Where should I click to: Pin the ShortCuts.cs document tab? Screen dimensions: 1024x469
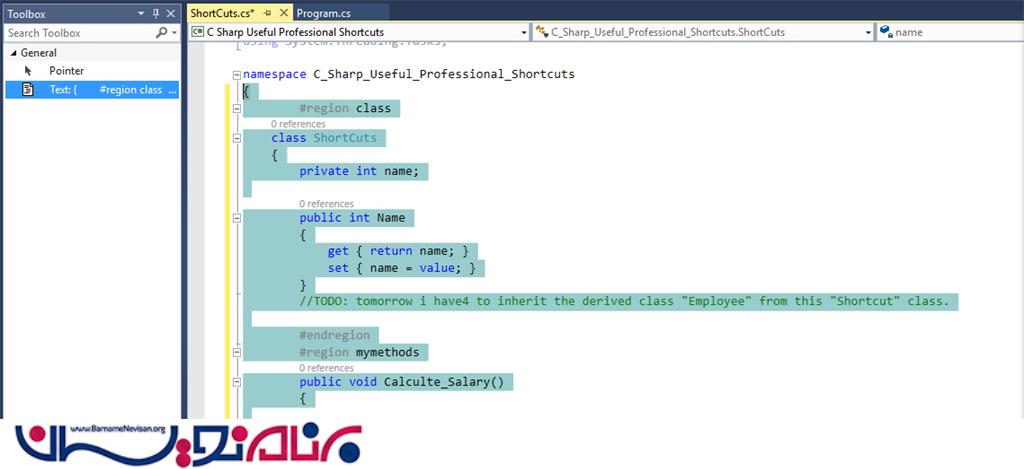coord(268,12)
